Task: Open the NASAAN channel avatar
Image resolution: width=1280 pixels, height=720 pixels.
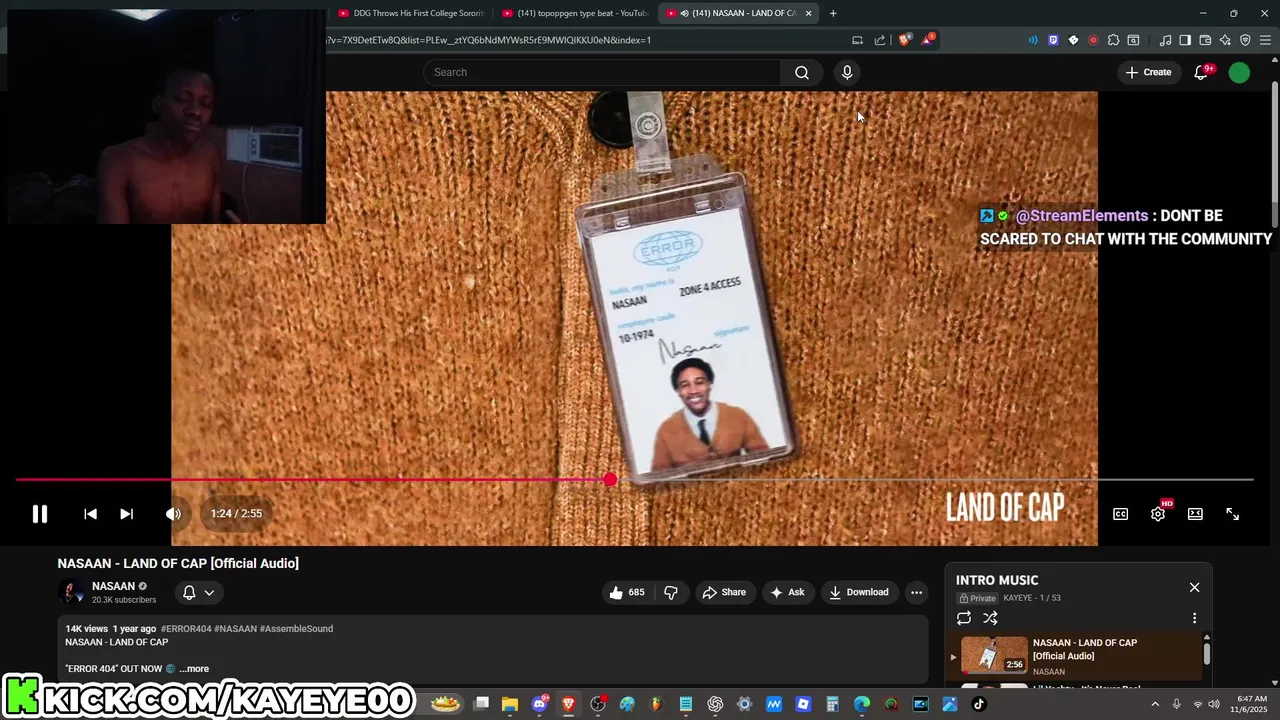Action: click(x=72, y=592)
